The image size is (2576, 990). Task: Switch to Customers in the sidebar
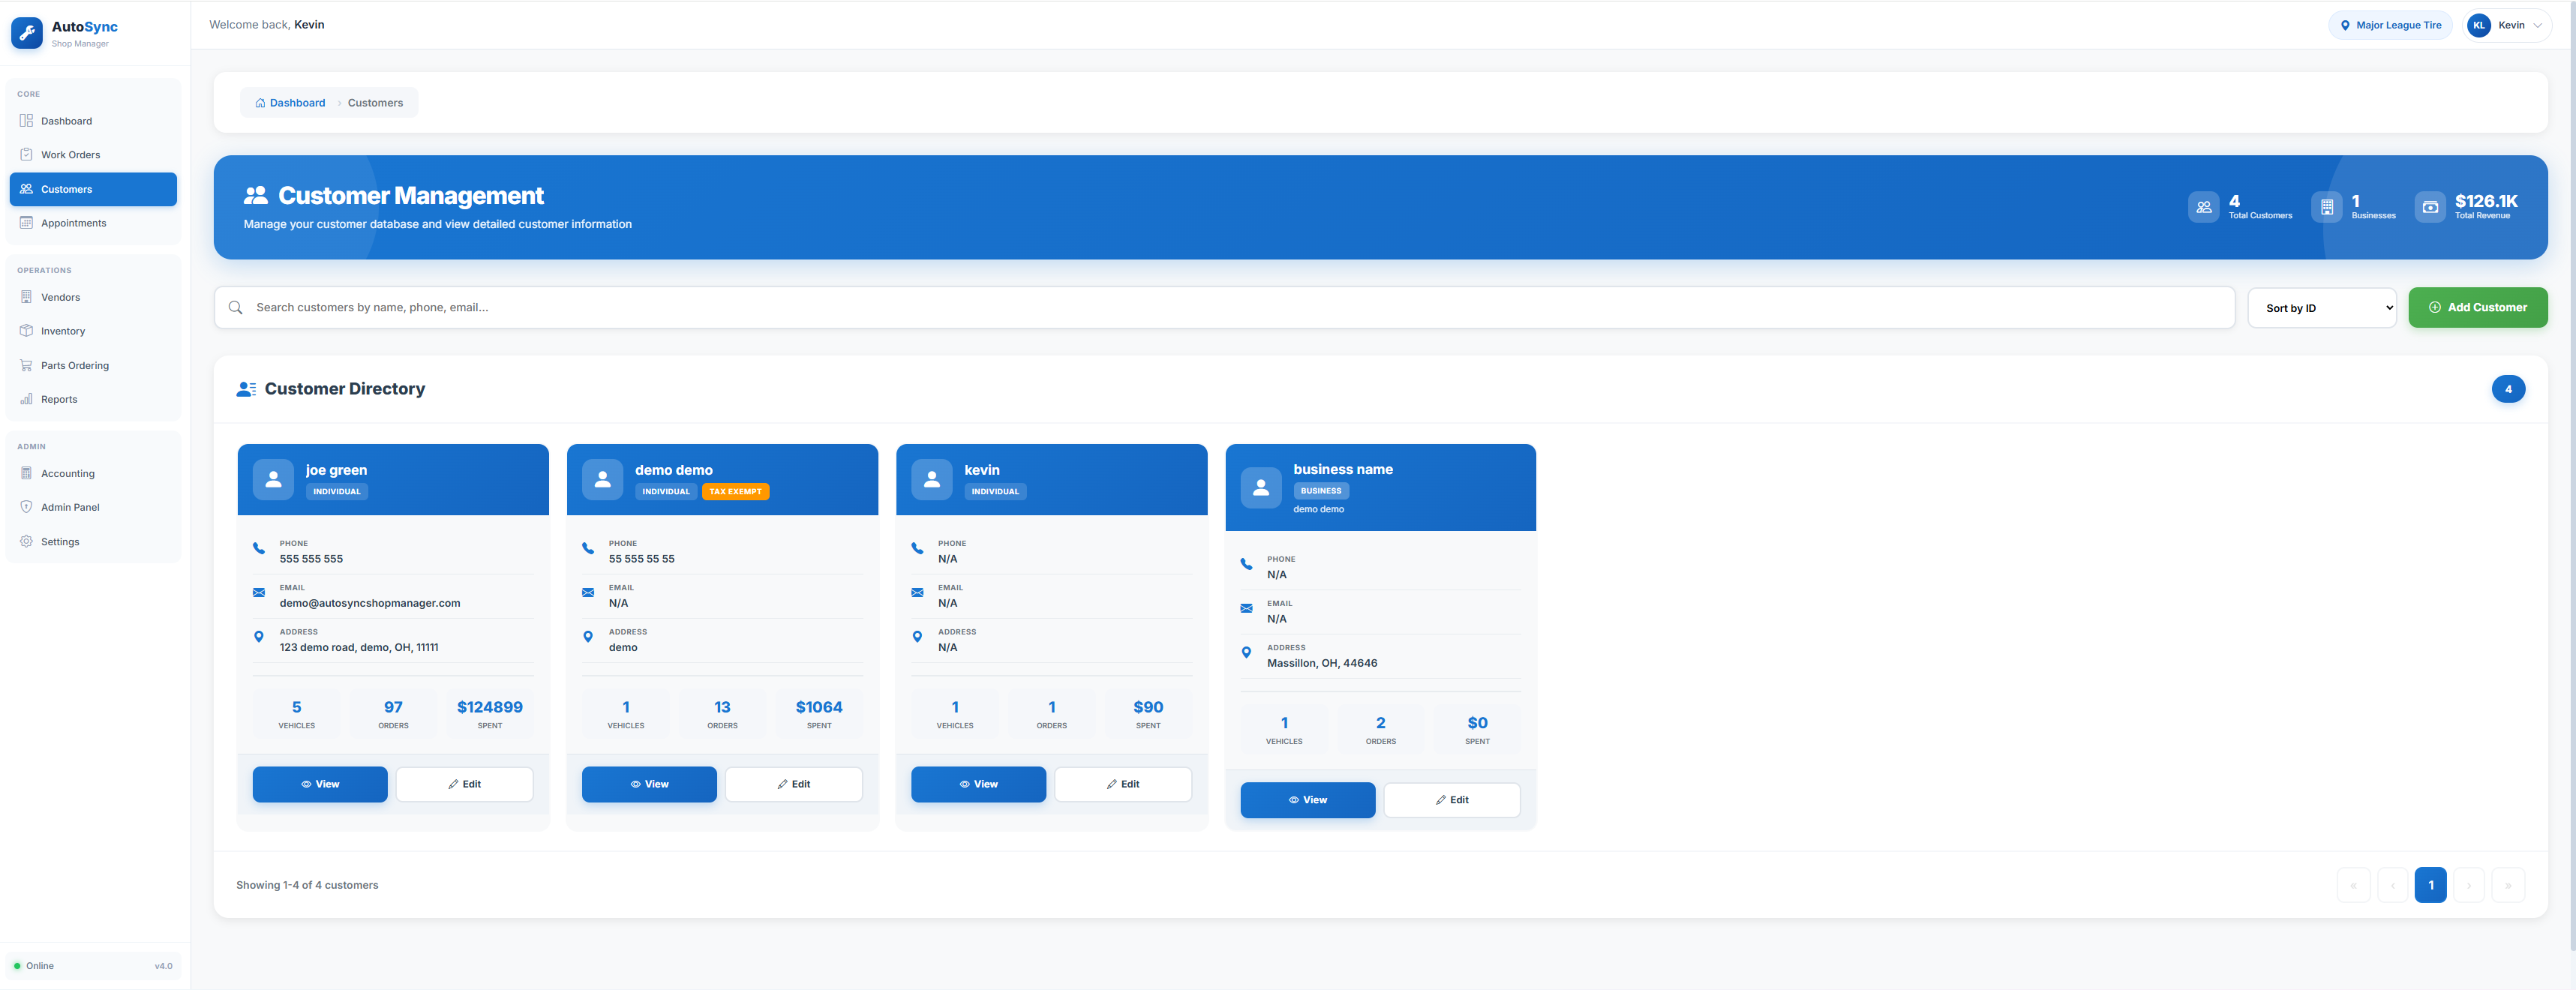coord(67,189)
